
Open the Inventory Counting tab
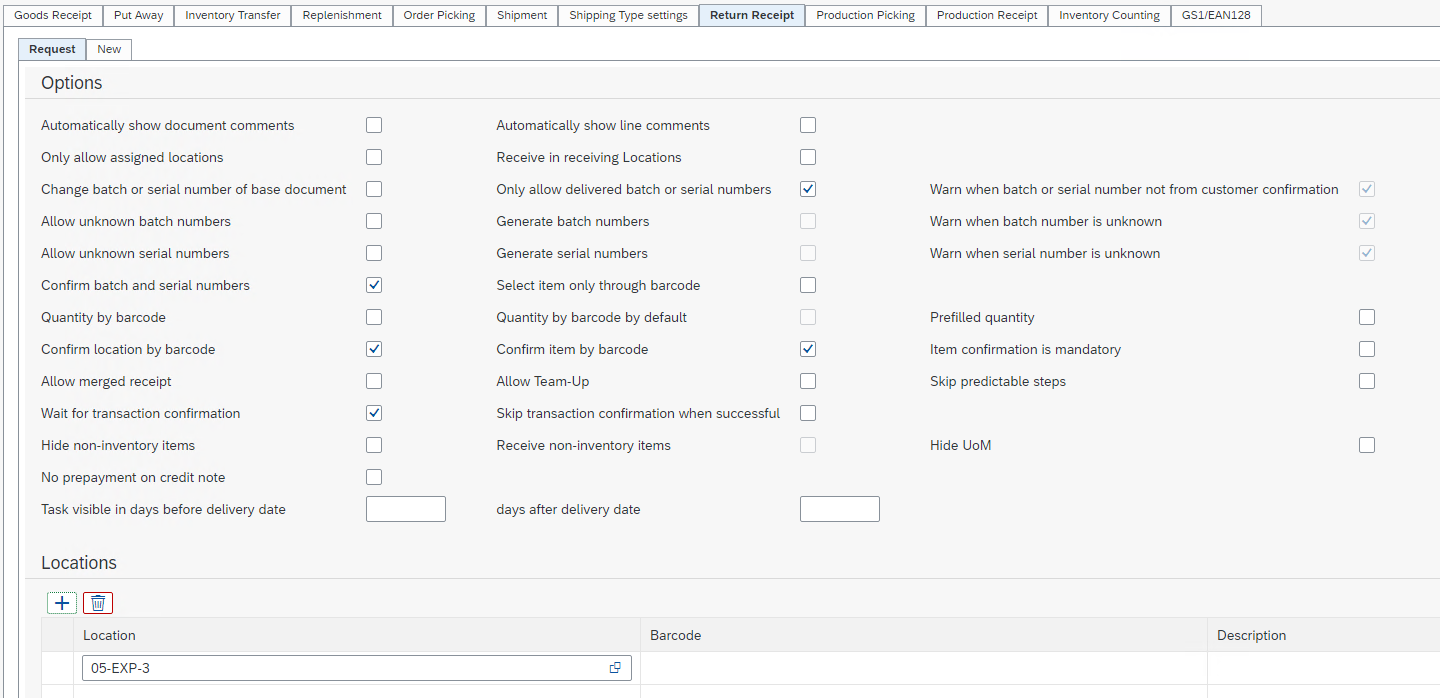pyautogui.click(x=1109, y=15)
